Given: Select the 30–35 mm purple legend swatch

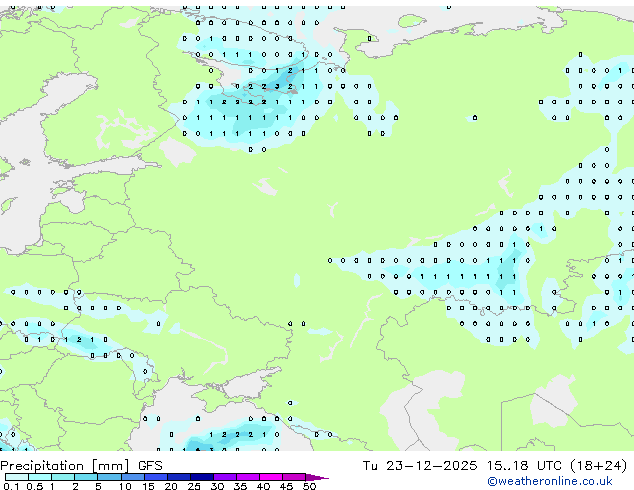Looking at the screenshot, I should (x=225, y=477).
